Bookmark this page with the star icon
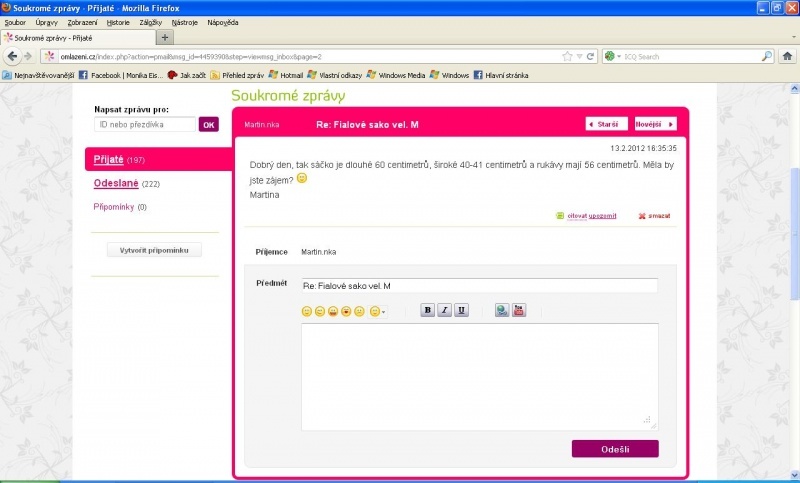The width and height of the screenshot is (800, 483). (x=567, y=56)
